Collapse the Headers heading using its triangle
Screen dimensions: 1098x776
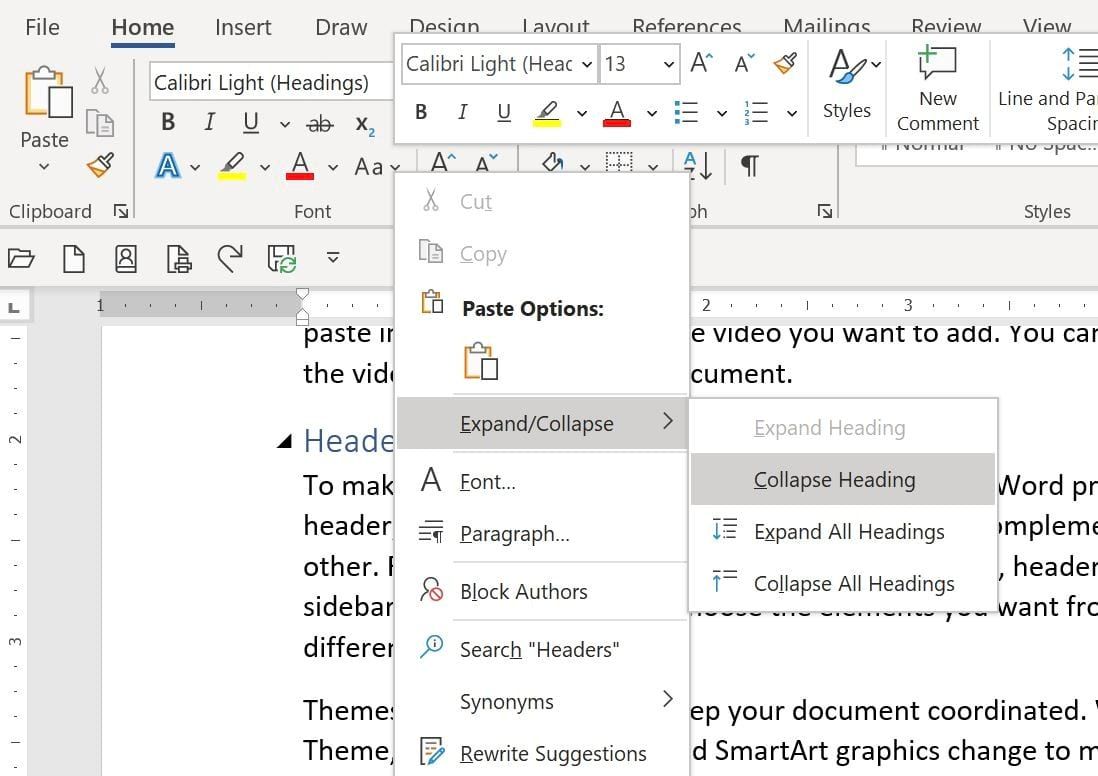[x=285, y=437]
